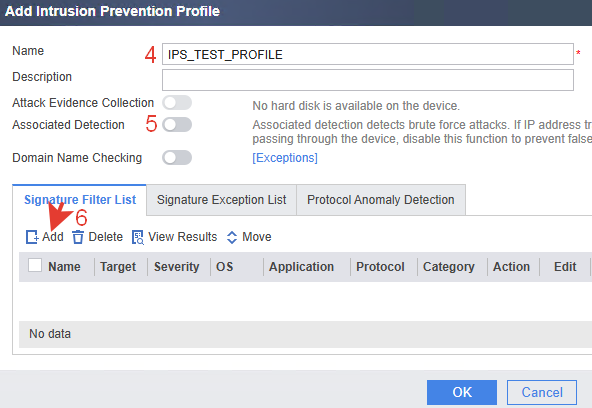592x408 pixels.
Task: Switch to Signature Exception List tab
Action: (x=221, y=200)
